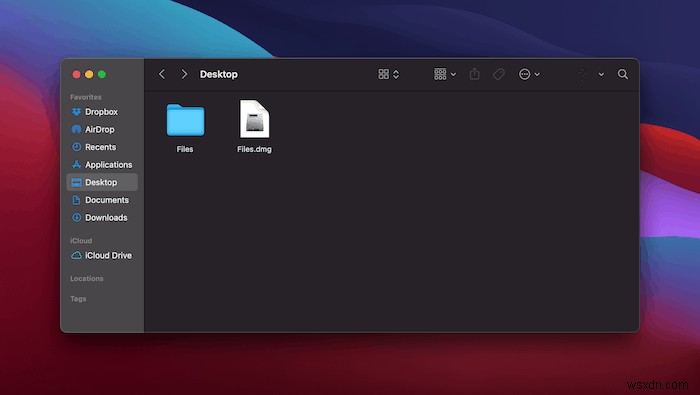Open the group-by items icon

click(x=440, y=74)
